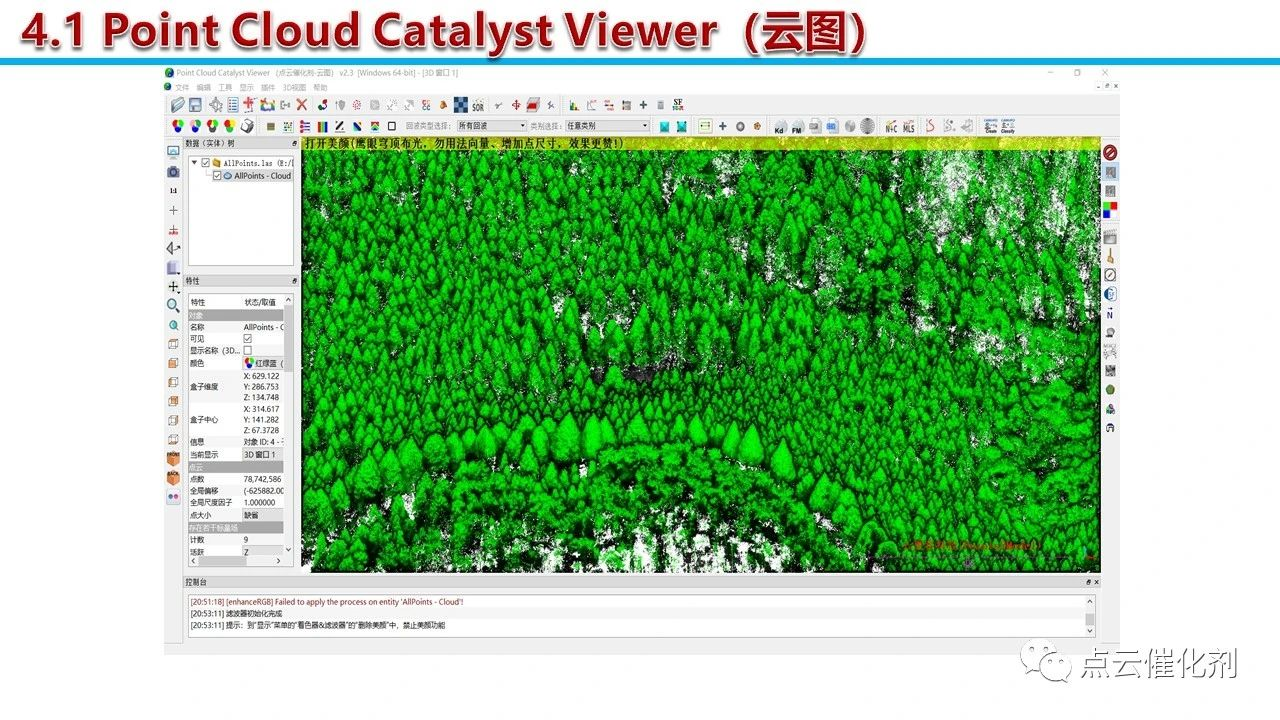Click the camera icon in left sidebar

point(173,171)
